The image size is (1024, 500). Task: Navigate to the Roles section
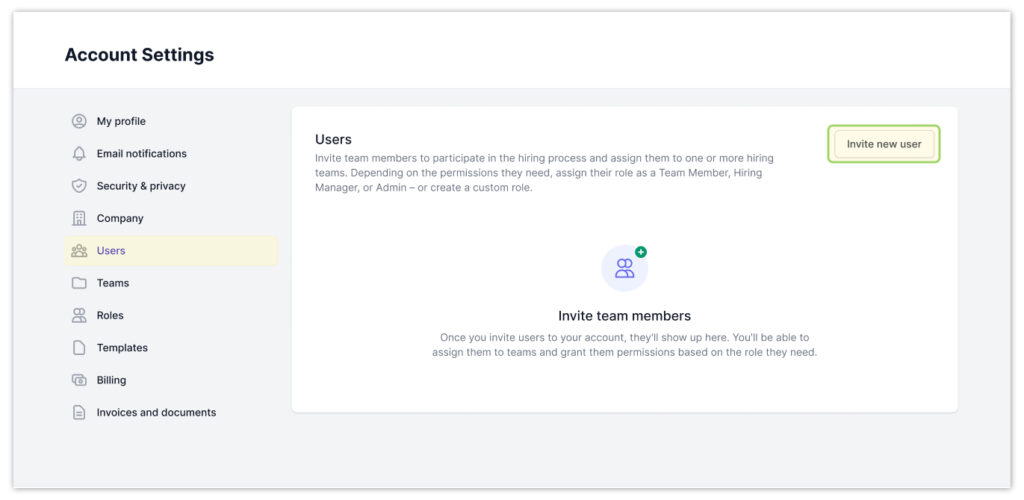click(110, 315)
